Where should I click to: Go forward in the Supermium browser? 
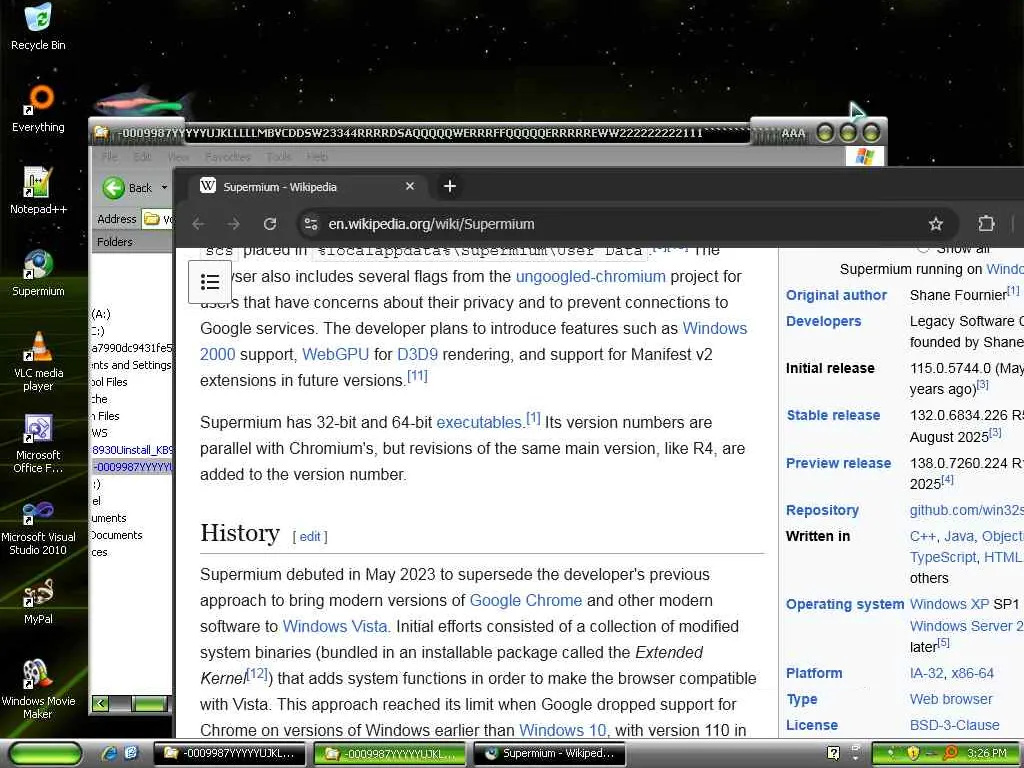[234, 224]
